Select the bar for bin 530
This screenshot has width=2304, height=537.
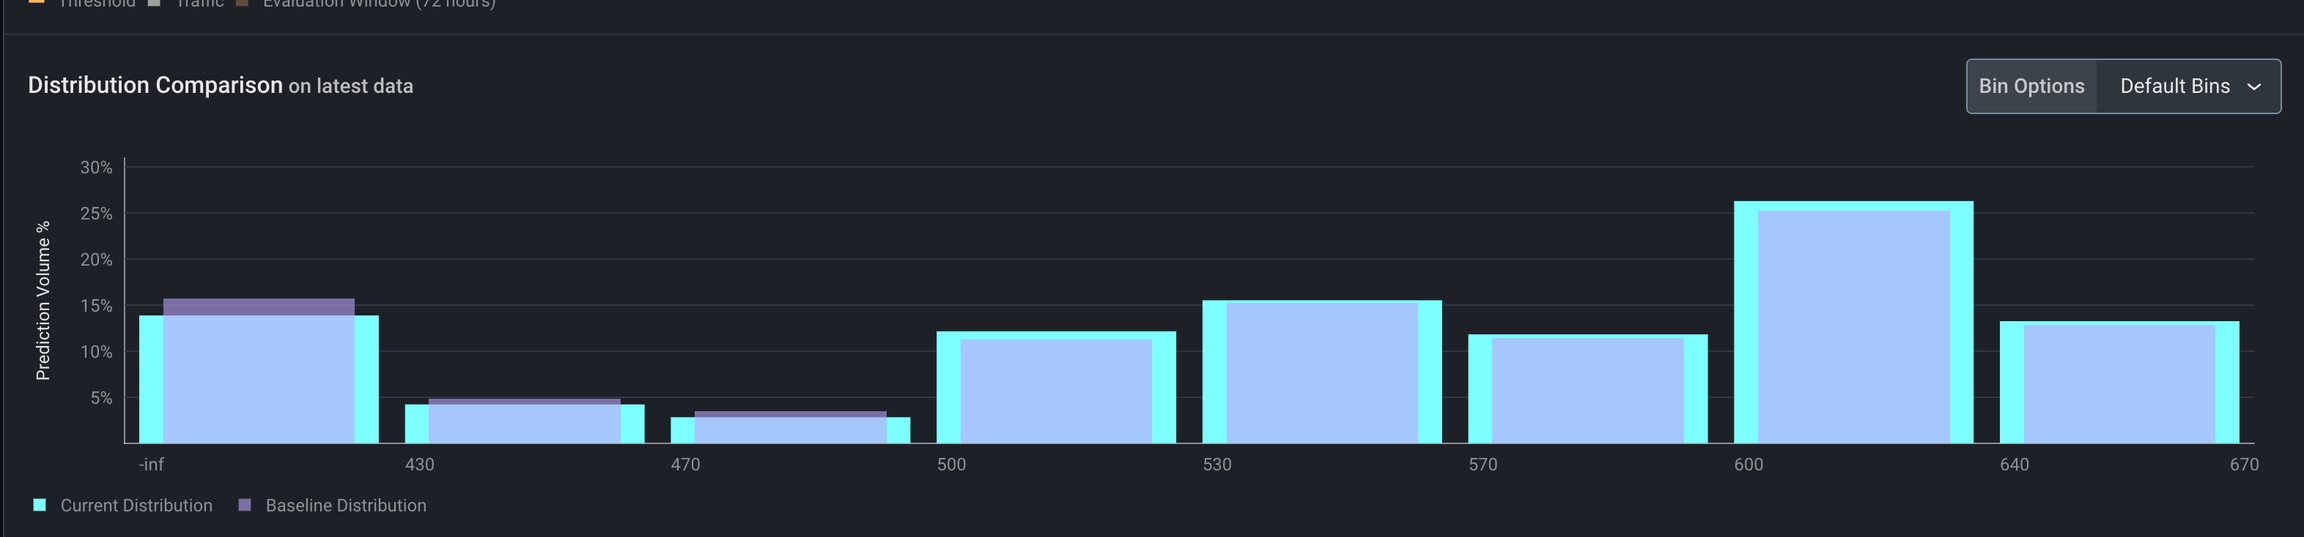tap(1322, 371)
